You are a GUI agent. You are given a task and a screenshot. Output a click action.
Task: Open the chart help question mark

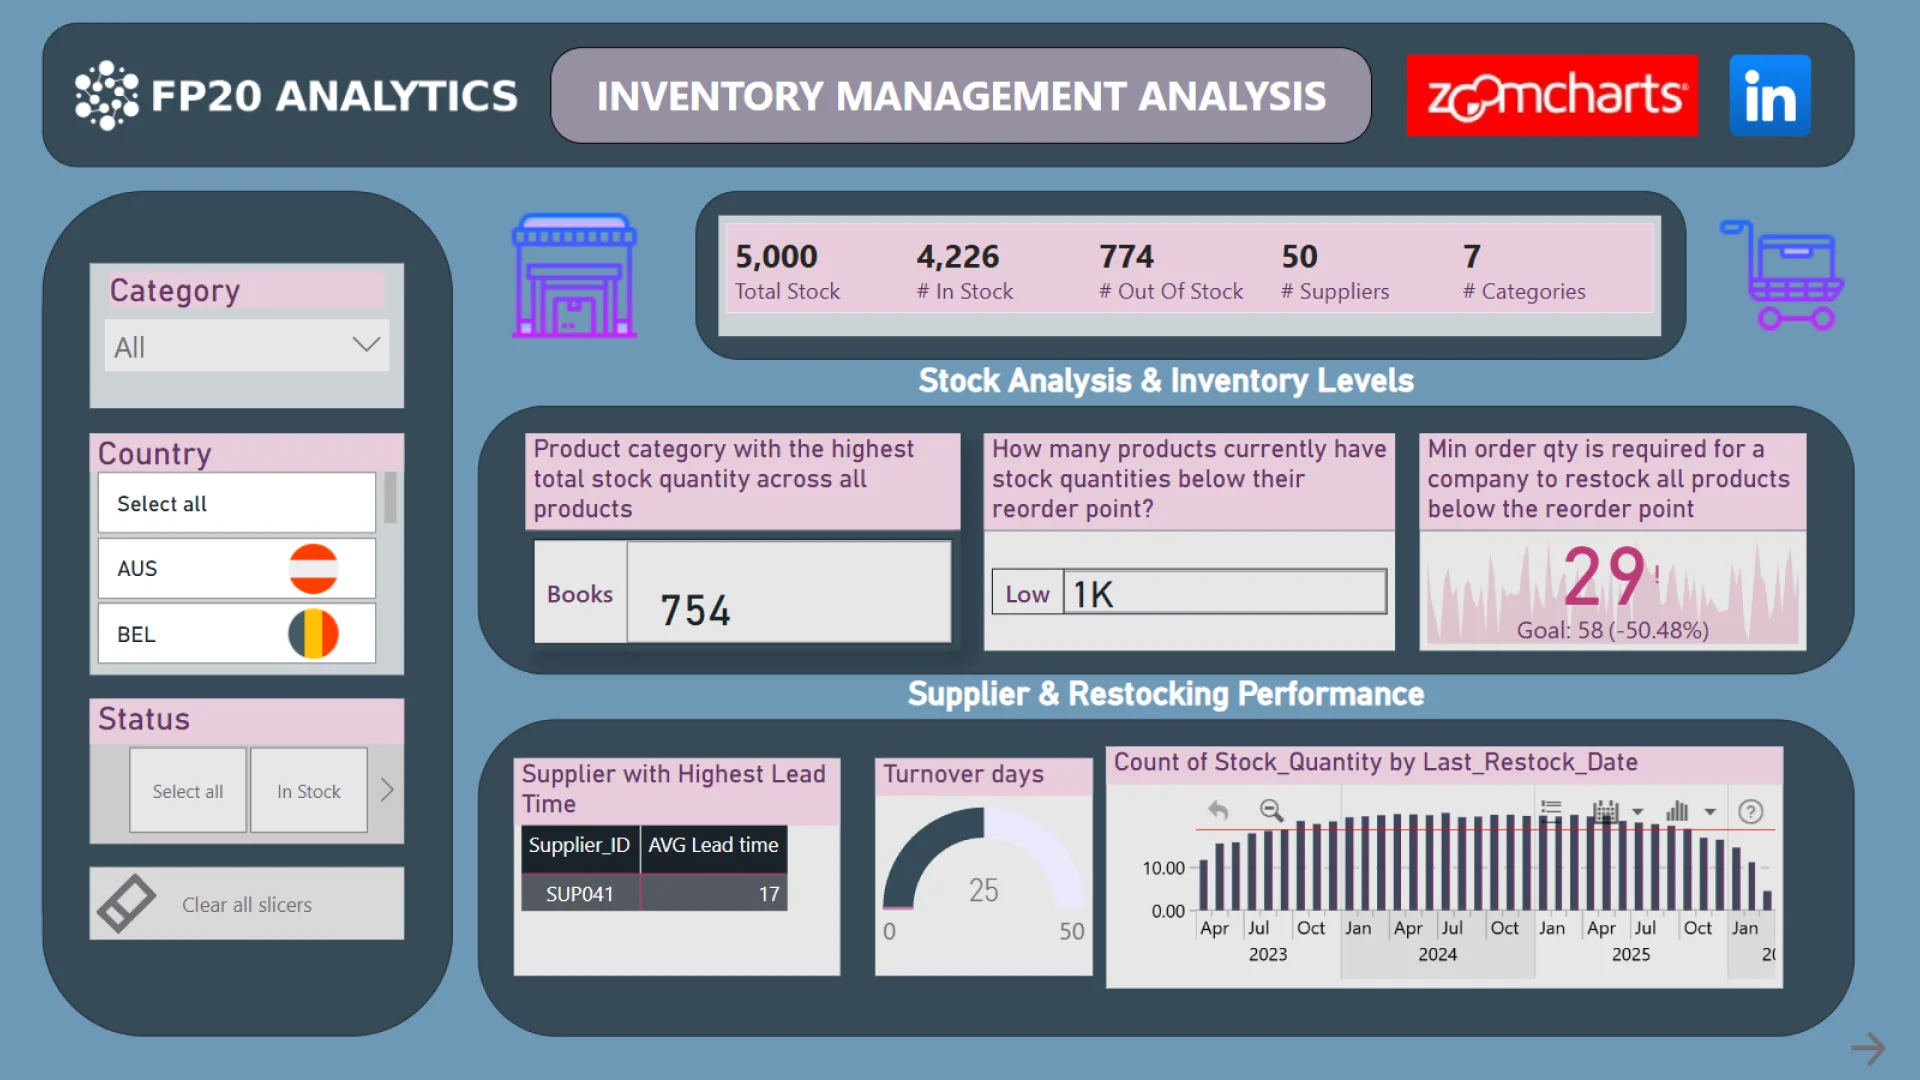pos(1750,812)
